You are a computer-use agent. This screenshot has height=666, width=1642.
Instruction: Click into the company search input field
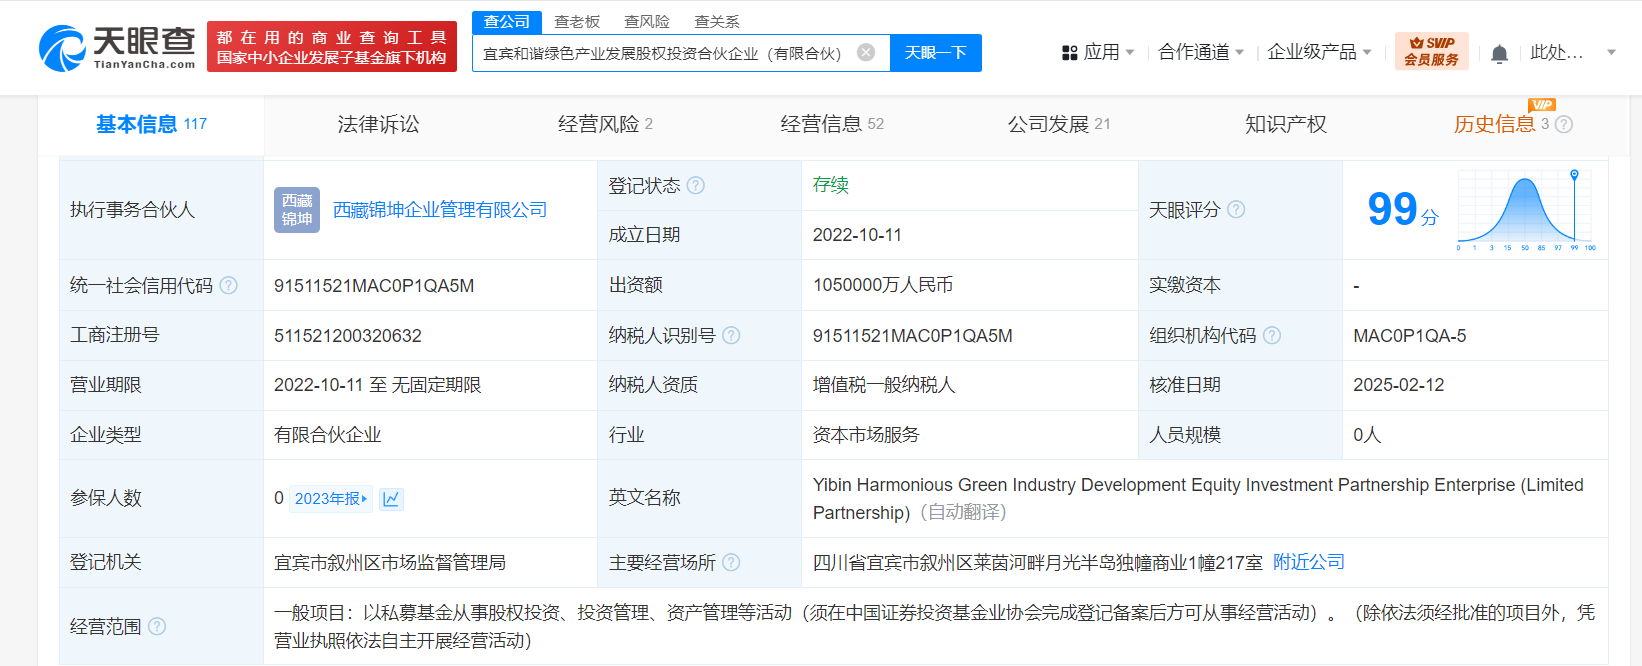[662, 53]
